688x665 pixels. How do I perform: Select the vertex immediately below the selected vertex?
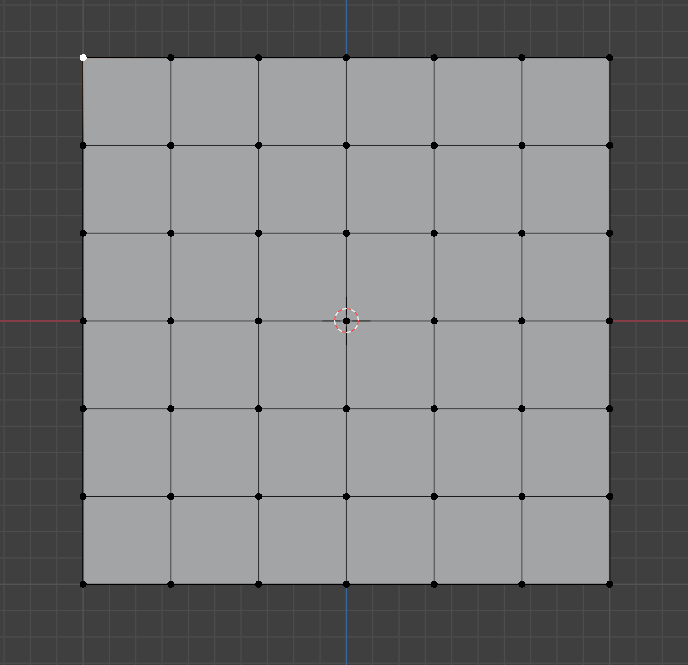(x=83, y=146)
